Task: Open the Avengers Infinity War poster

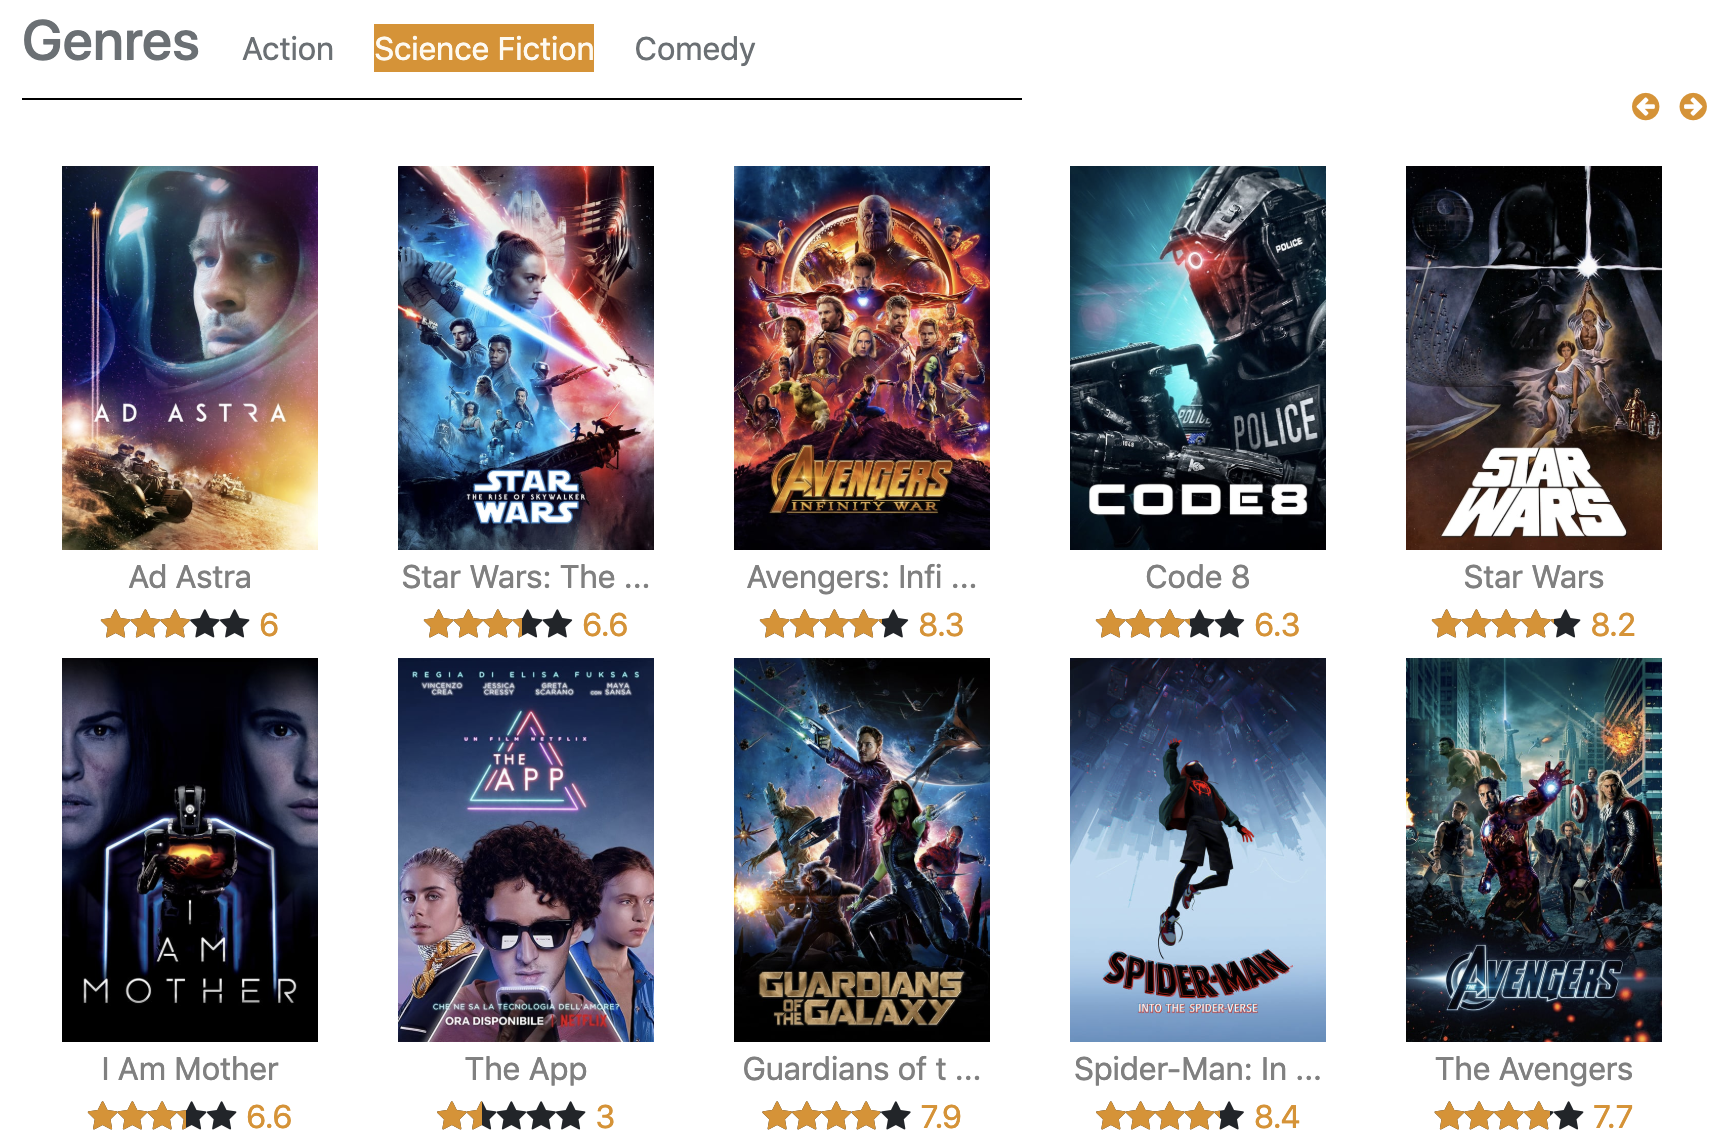Action: pos(862,358)
